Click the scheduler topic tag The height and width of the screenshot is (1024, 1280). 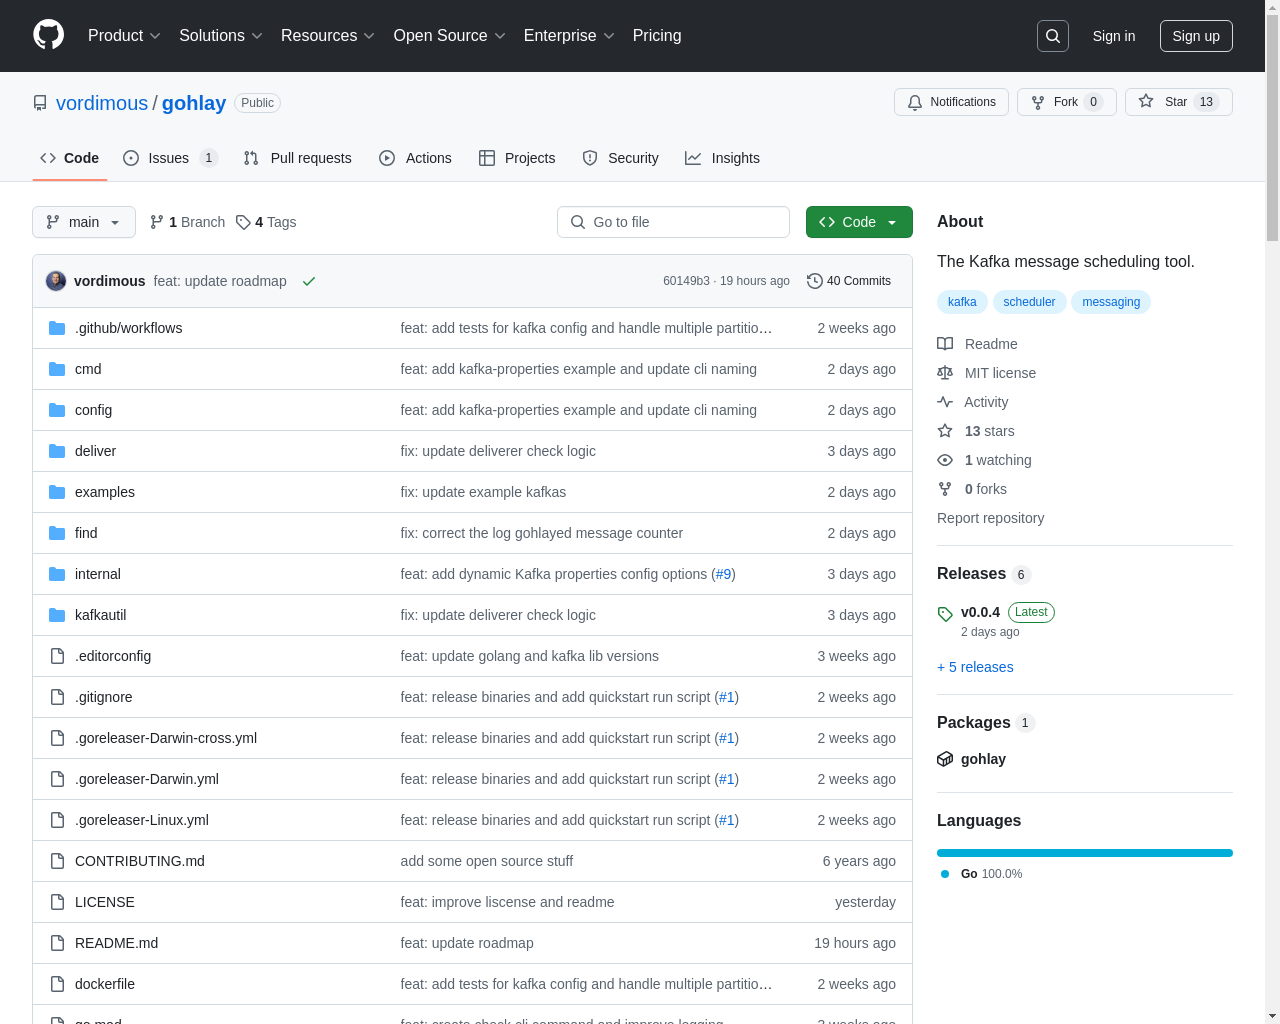point(1029,302)
